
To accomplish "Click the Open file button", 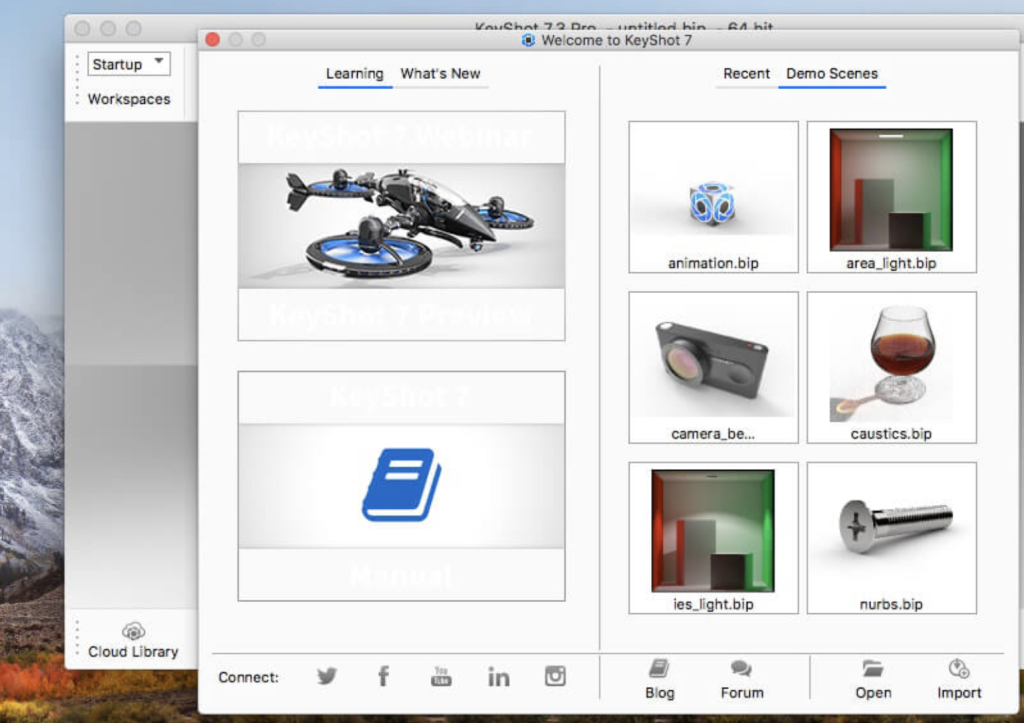I will pyautogui.click(x=873, y=679).
